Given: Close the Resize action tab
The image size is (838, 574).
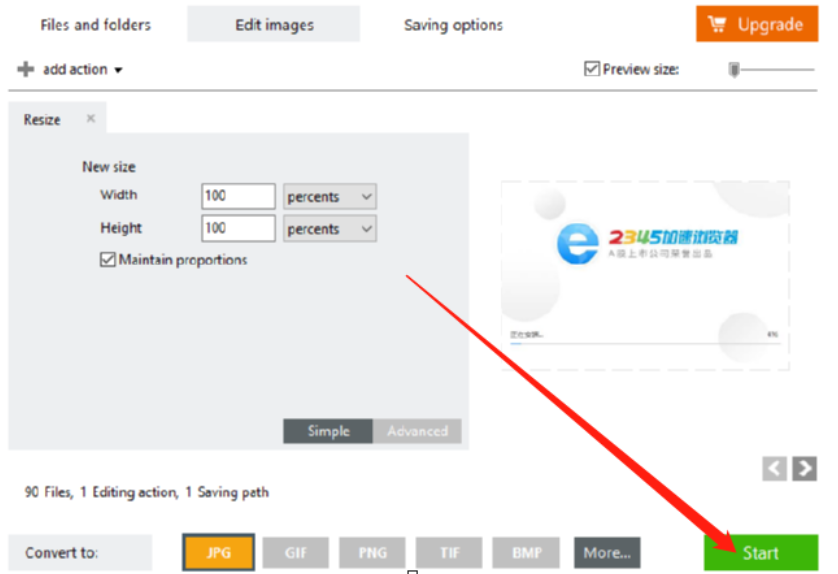Looking at the screenshot, I should (x=91, y=118).
